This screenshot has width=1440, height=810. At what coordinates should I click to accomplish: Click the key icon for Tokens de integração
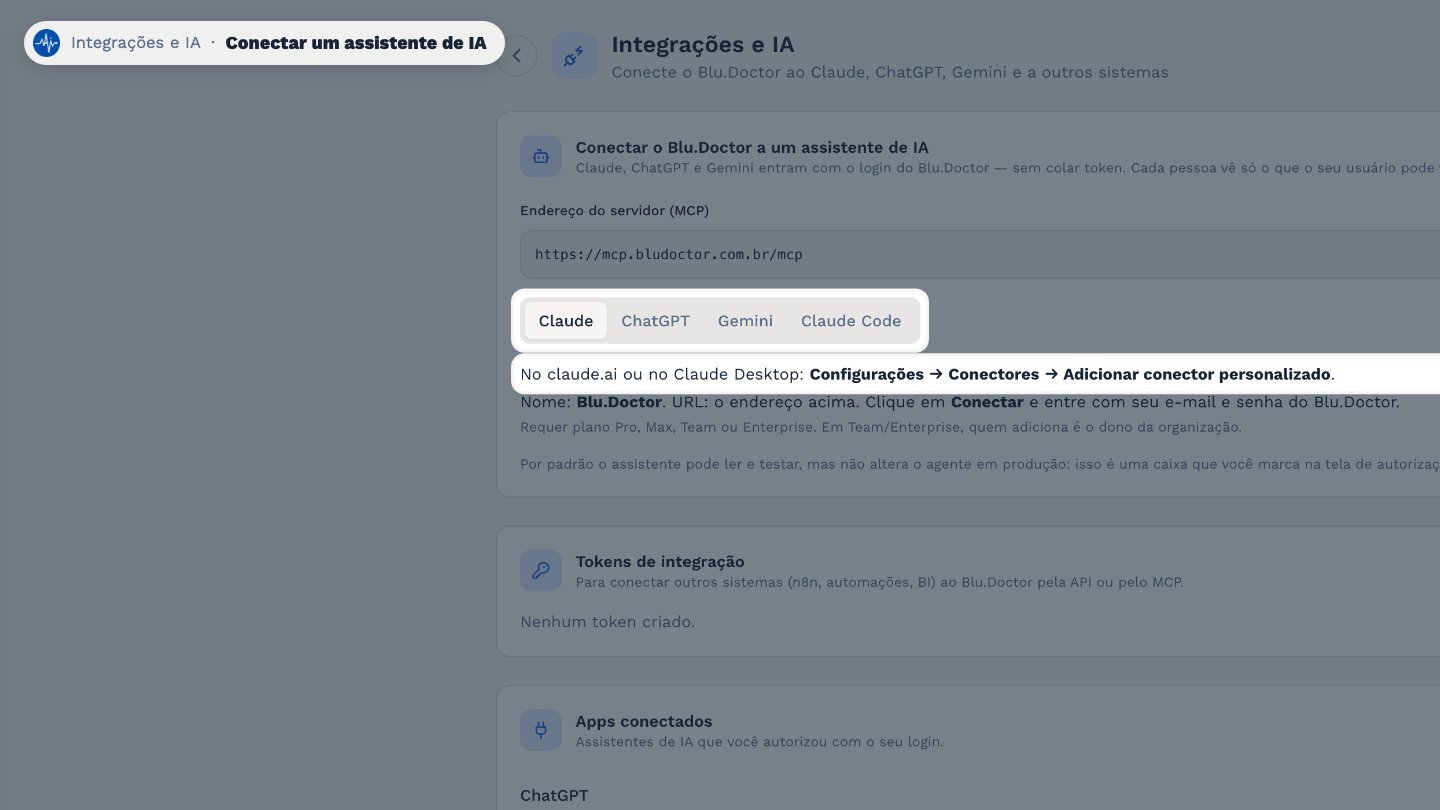[541, 570]
